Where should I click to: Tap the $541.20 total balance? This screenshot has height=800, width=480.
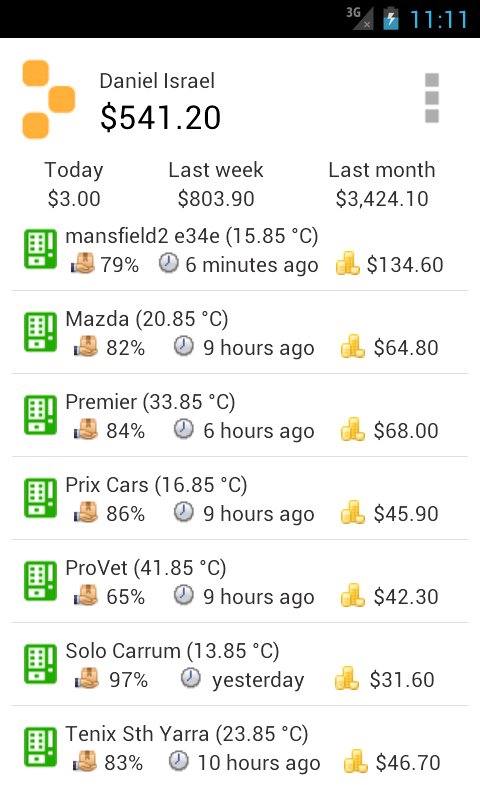(160, 117)
